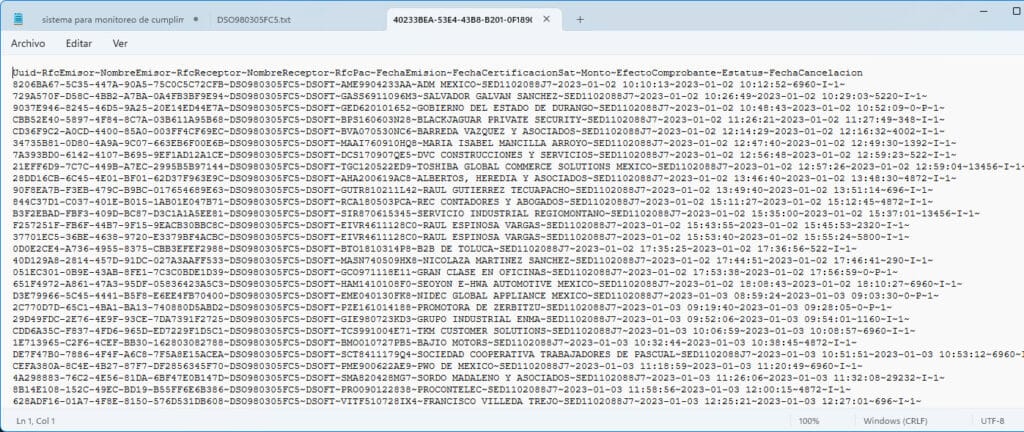Close the active 40233BEA tab
The width and height of the screenshot is (1024, 432).
pyautogui.click(x=547, y=20)
